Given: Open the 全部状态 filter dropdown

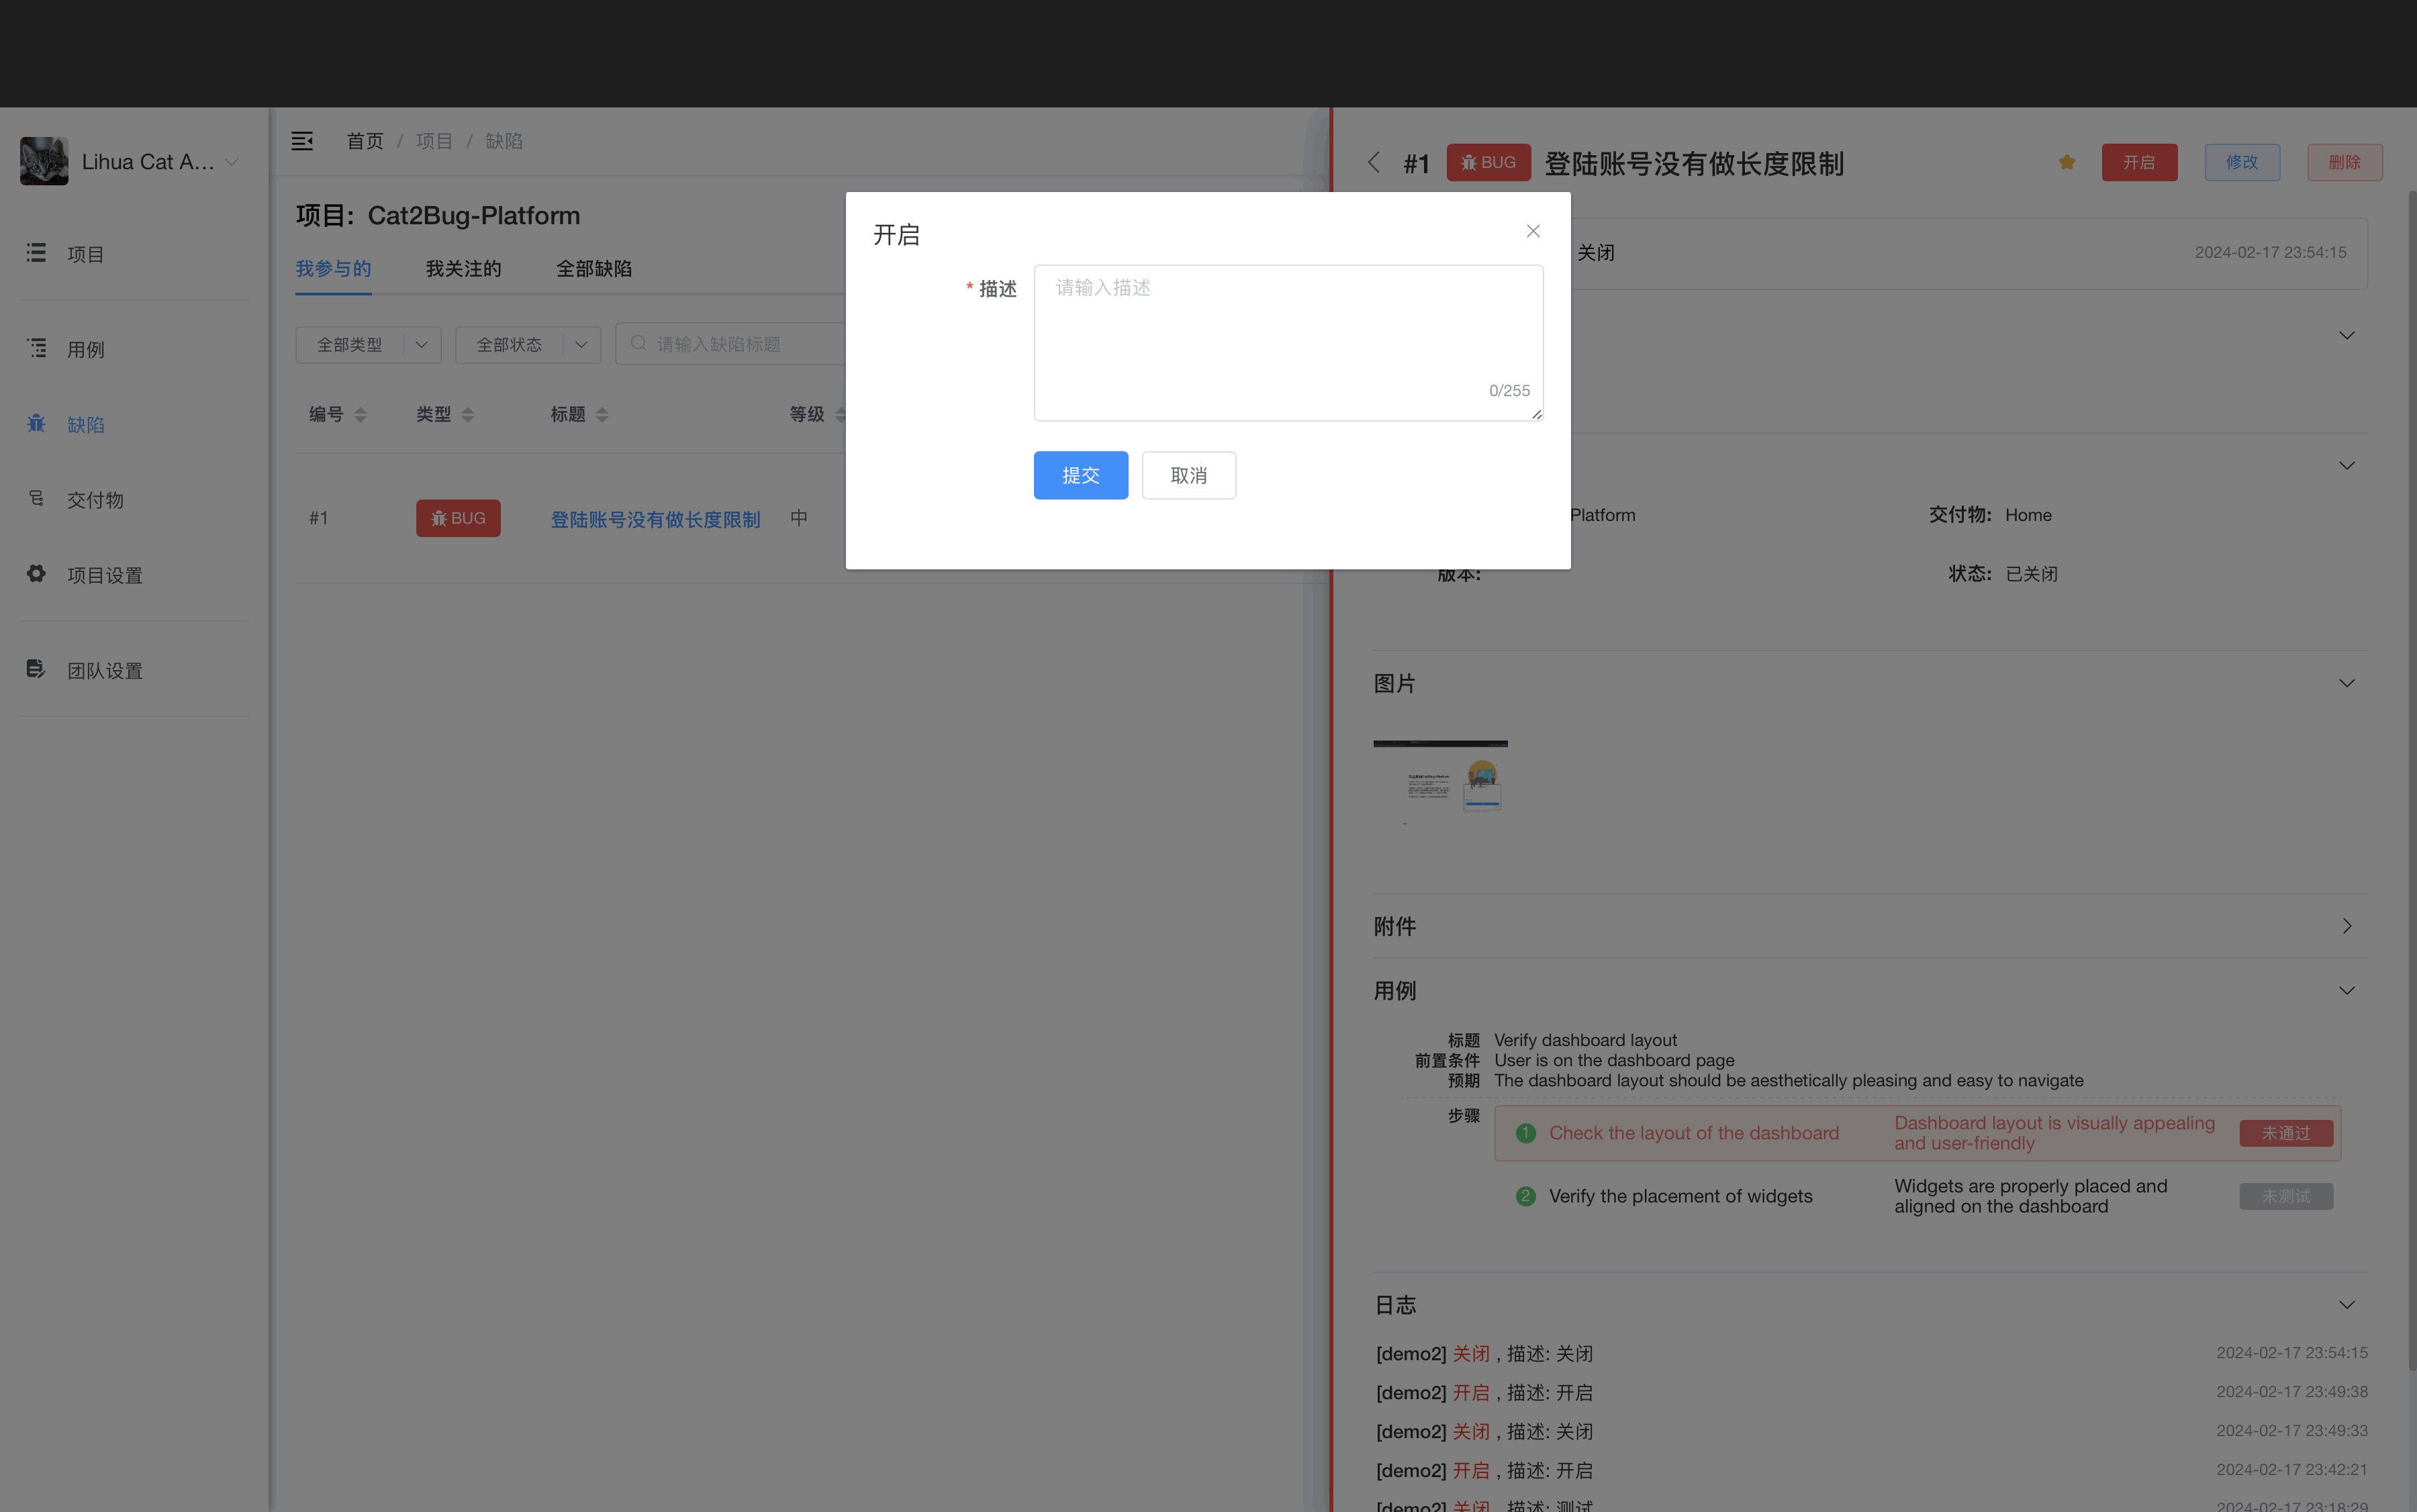Looking at the screenshot, I should click(x=527, y=345).
